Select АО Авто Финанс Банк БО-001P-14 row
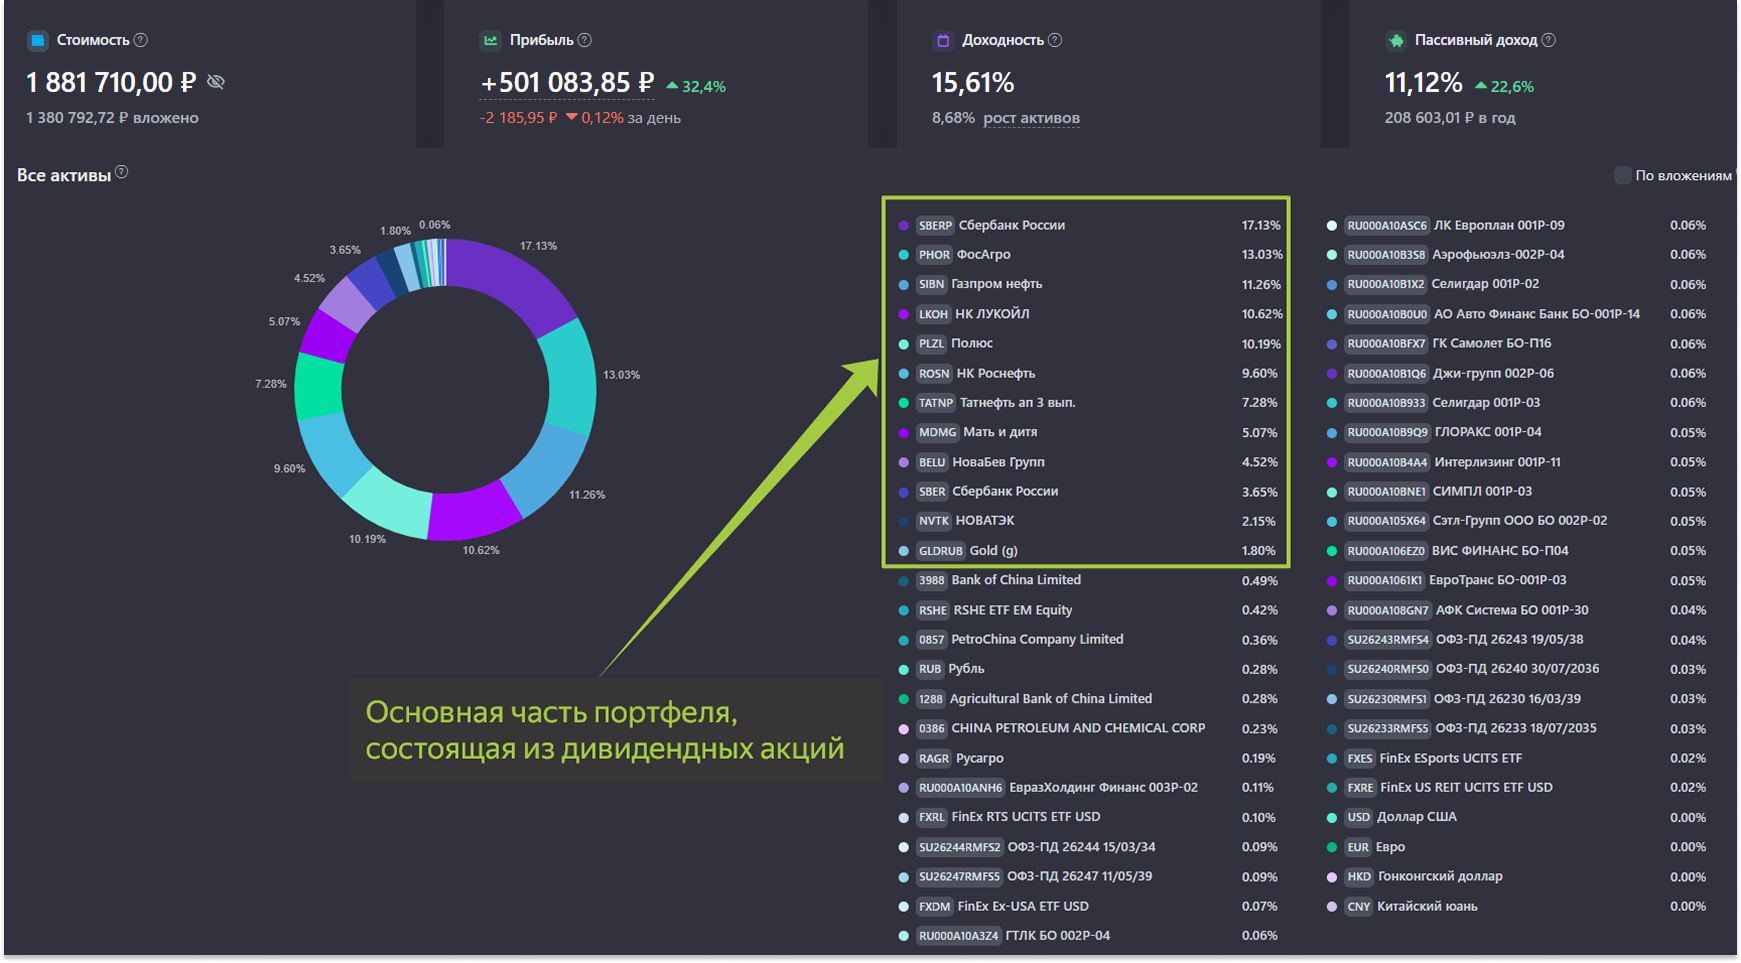Screen dimensions: 1741x963 pyautogui.click(x=1516, y=314)
